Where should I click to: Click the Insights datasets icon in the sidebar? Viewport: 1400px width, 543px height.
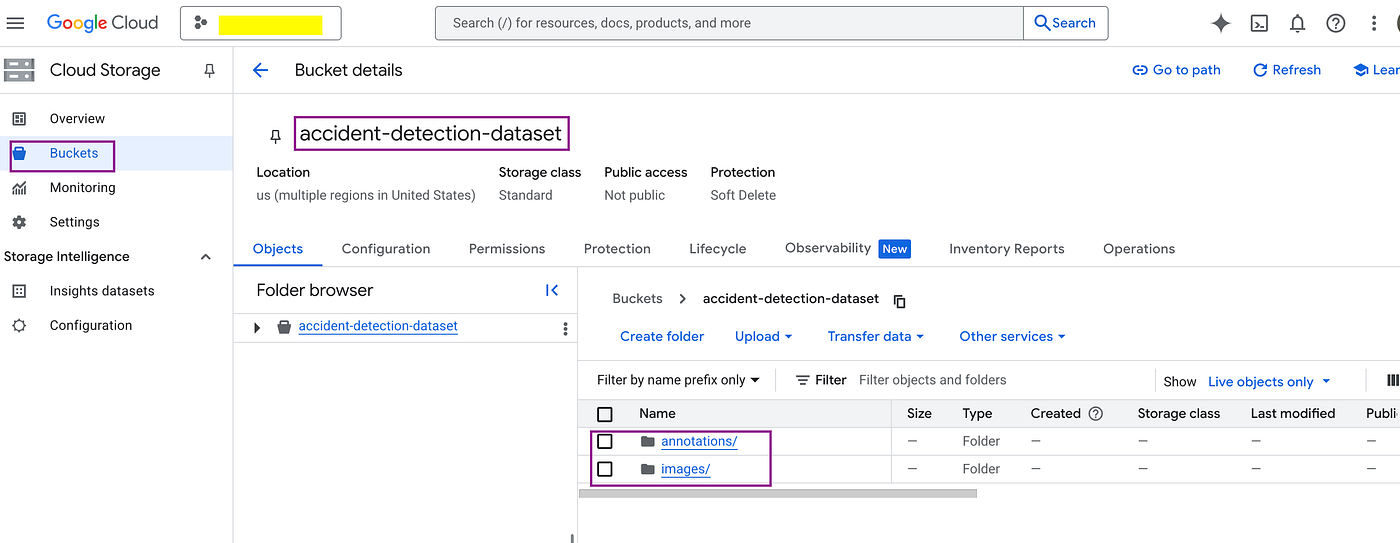(19, 291)
